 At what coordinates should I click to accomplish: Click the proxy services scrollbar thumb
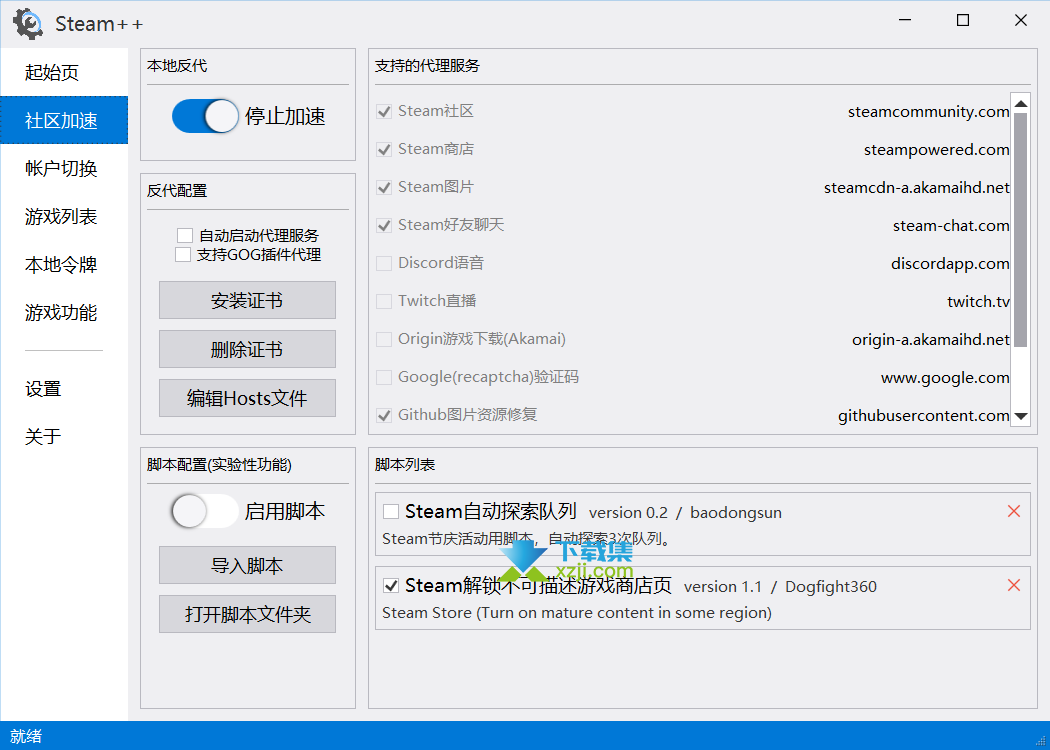1021,230
